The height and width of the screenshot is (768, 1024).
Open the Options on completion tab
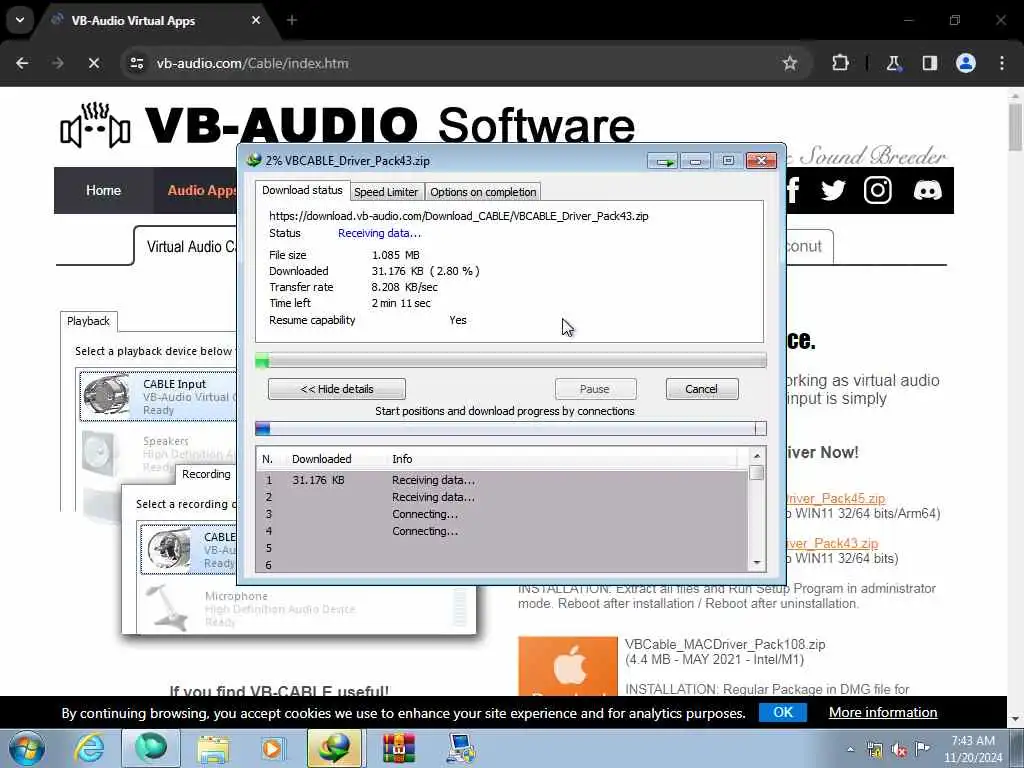point(483,192)
